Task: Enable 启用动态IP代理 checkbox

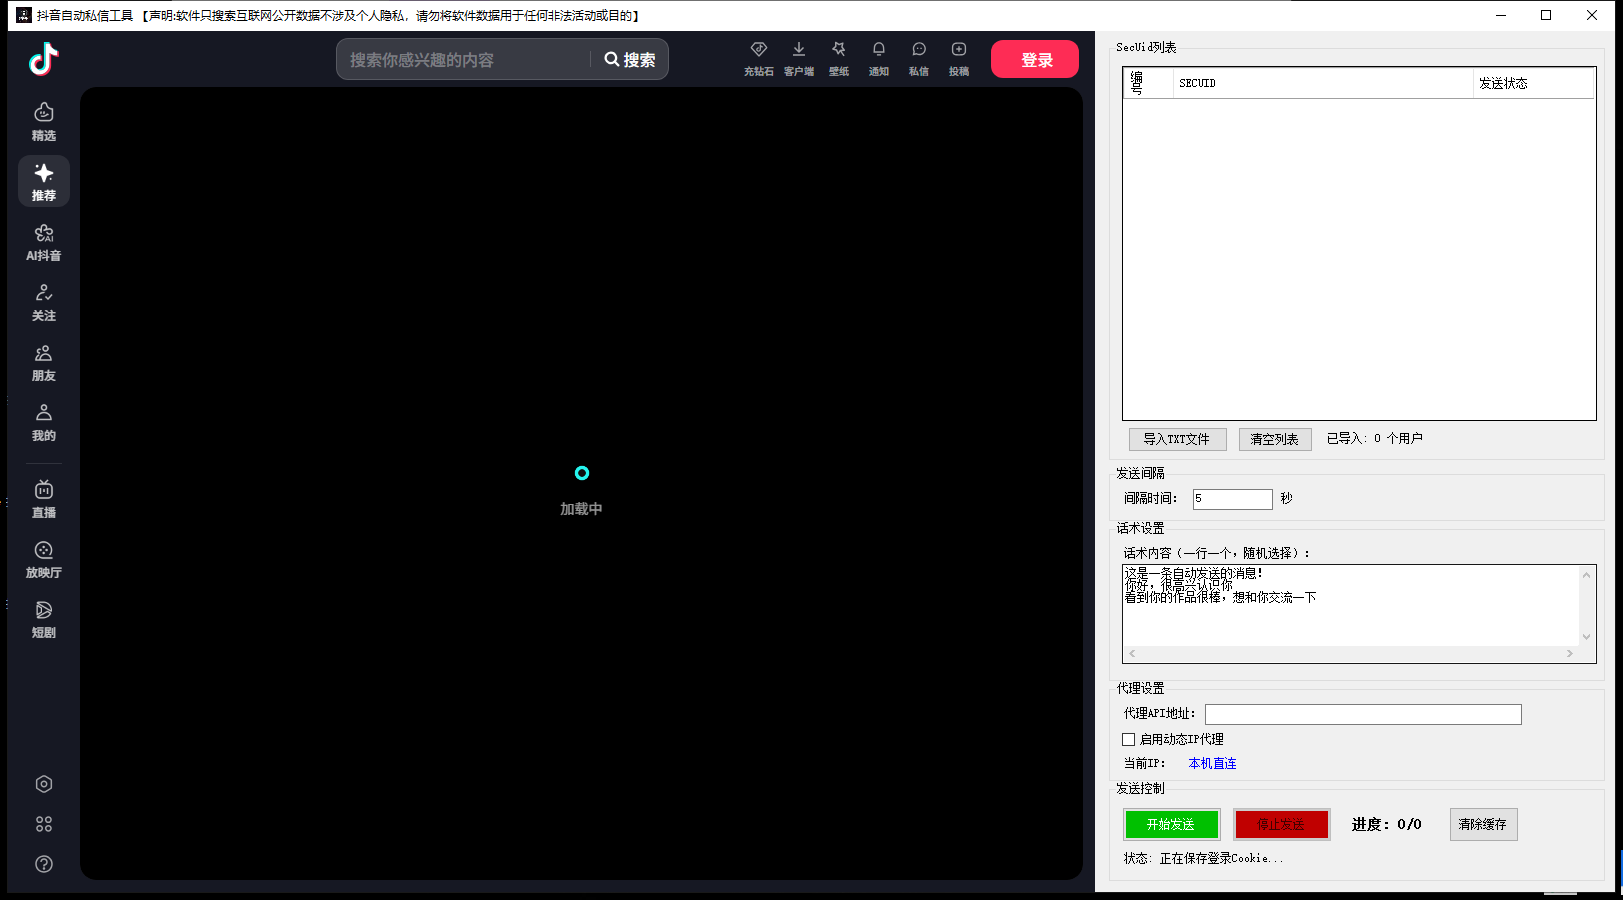Action: [1129, 739]
